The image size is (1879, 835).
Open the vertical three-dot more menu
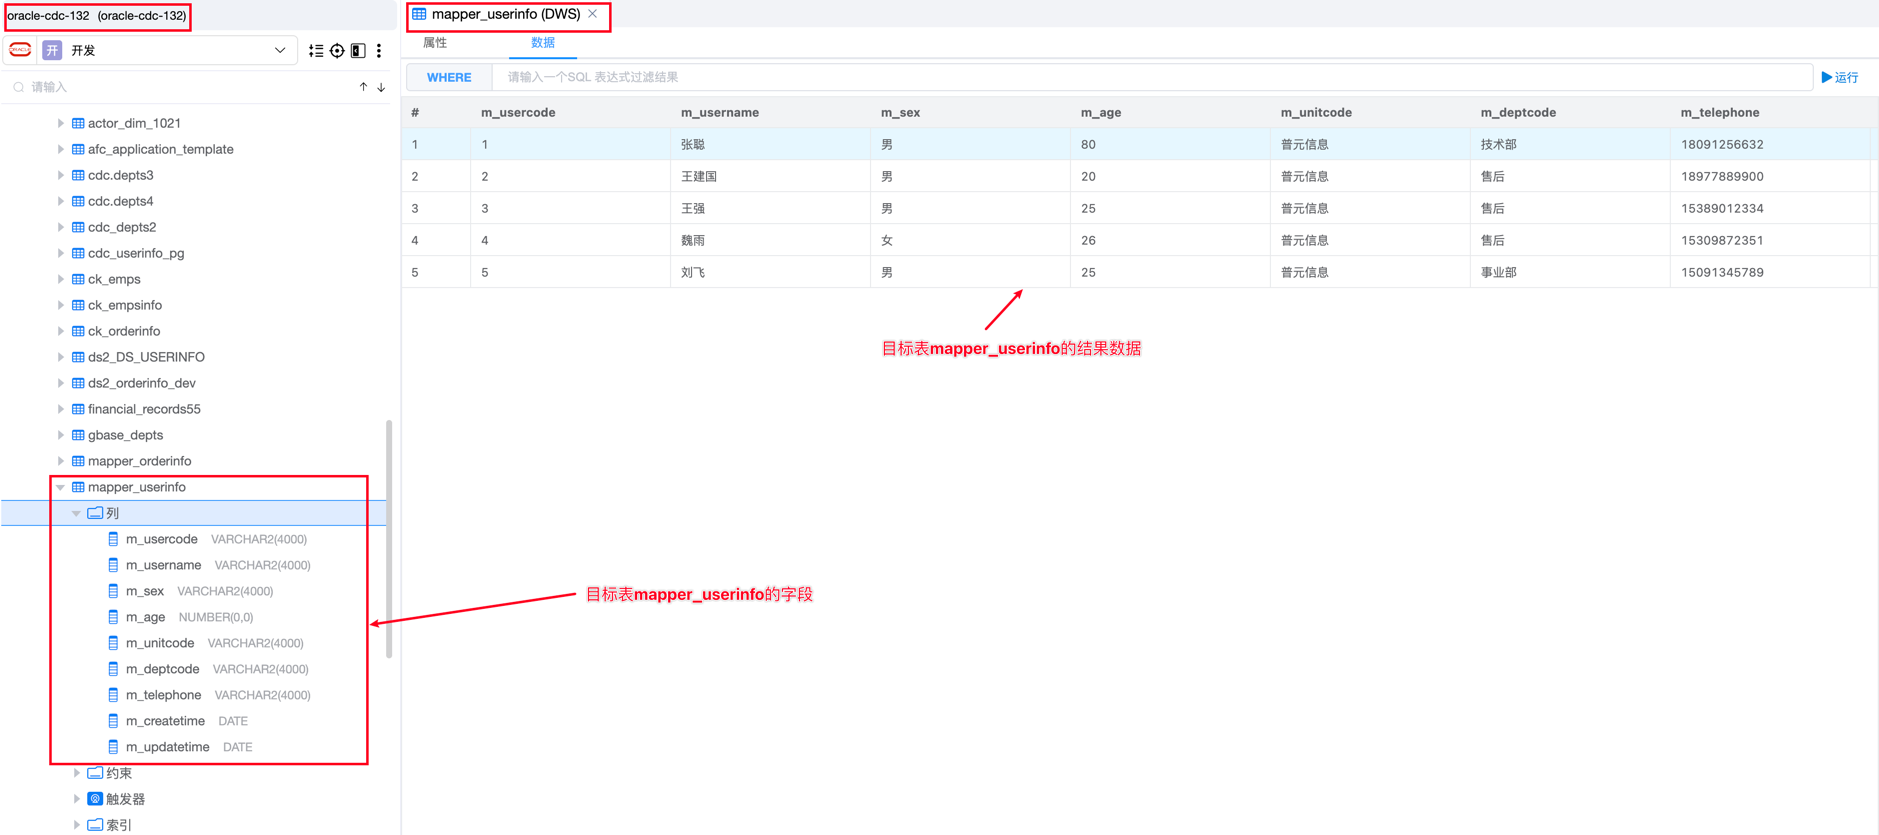pos(379,50)
